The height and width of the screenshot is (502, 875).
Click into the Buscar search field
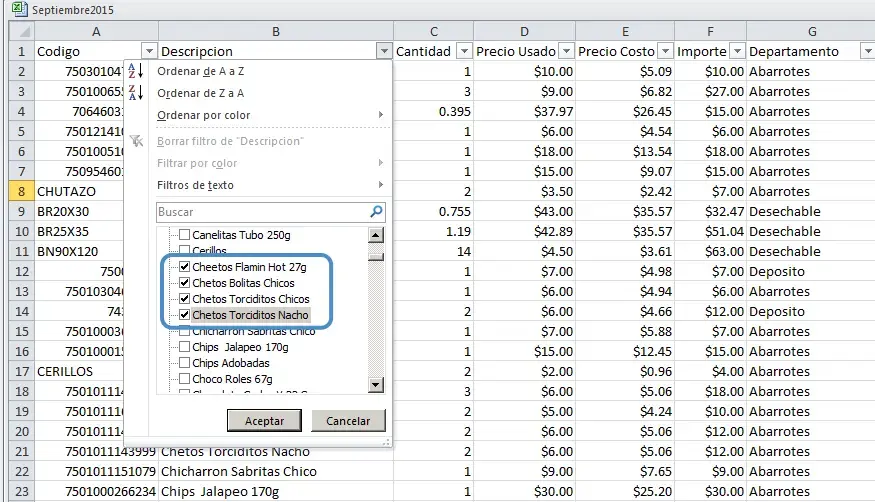click(x=260, y=212)
